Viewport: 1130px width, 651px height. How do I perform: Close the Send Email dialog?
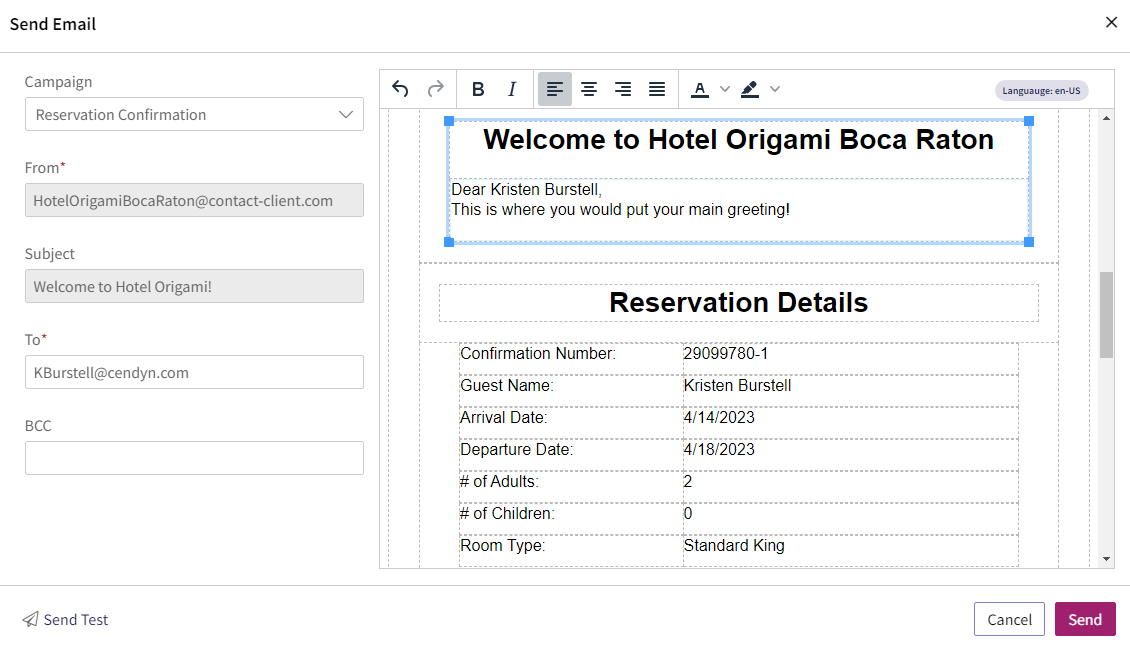coord(1111,22)
